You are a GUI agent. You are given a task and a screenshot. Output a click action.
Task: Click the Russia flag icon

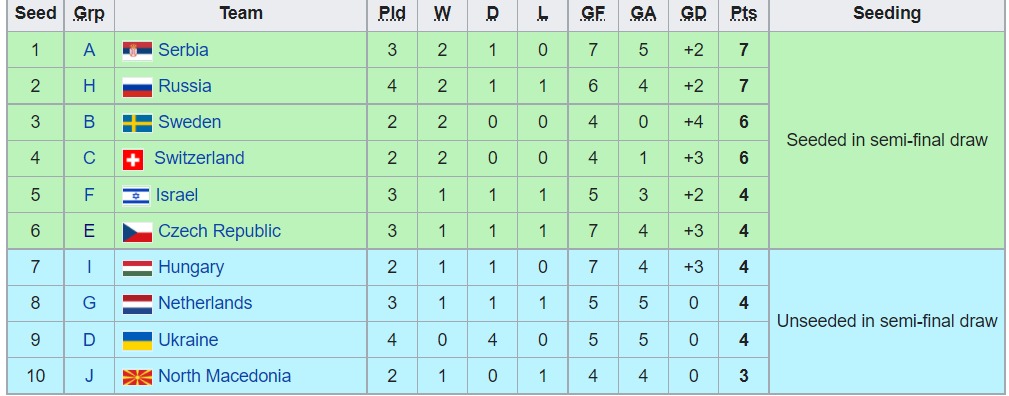click(137, 87)
